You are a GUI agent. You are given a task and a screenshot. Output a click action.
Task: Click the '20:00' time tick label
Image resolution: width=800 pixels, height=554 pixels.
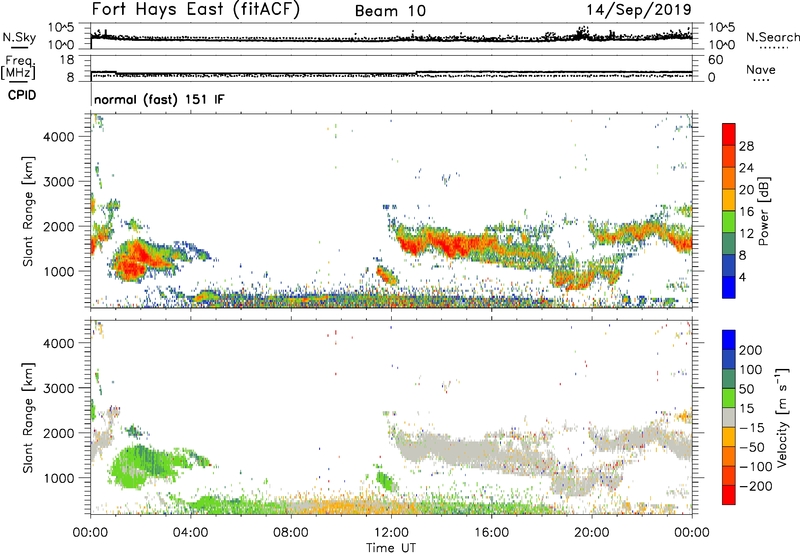click(x=592, y=533)
